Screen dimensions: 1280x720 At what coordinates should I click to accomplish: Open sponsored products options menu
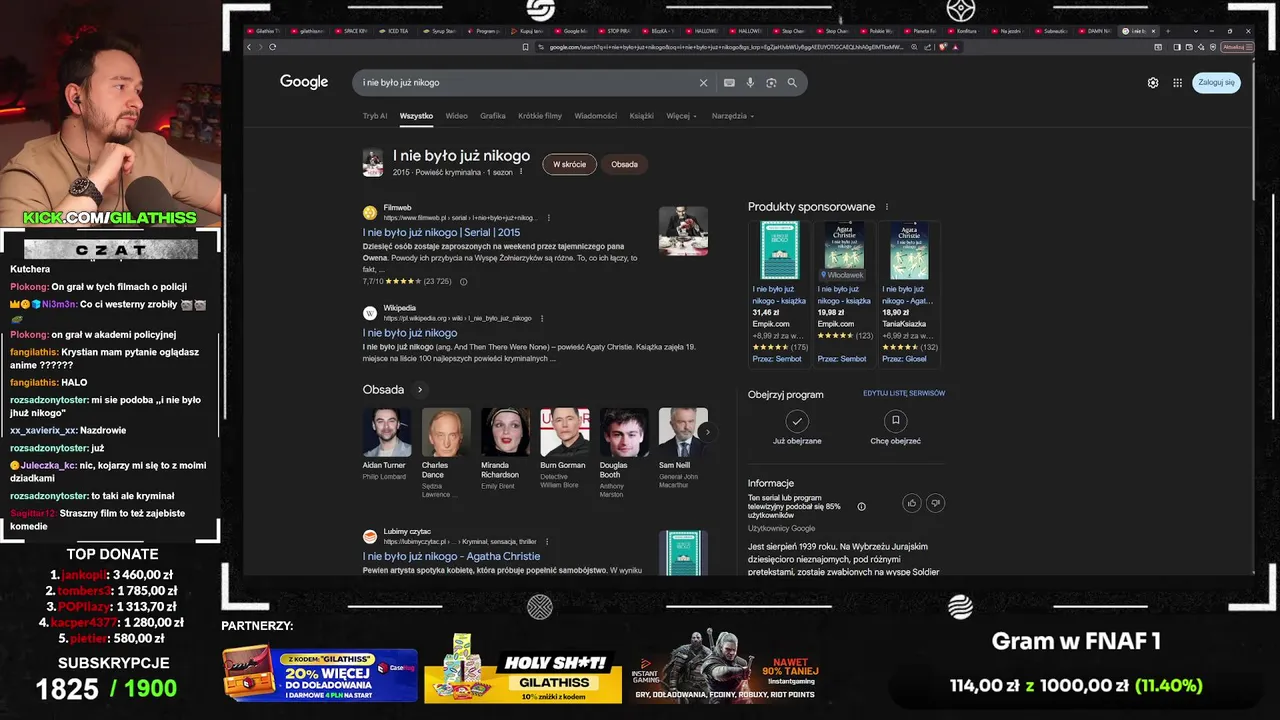[x=886, y=207]
